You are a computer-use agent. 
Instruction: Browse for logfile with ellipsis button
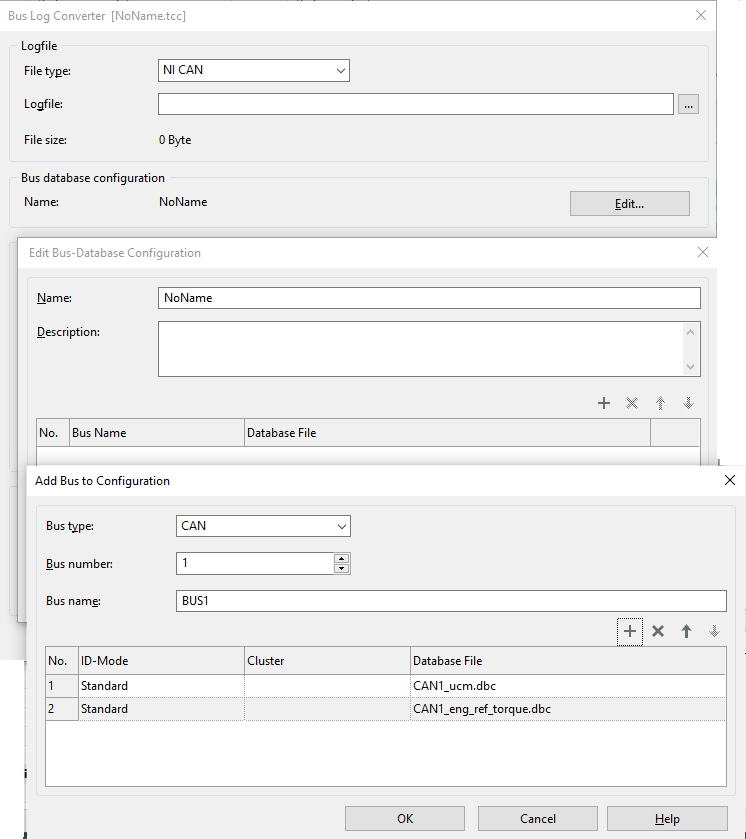tap(688, 104)
